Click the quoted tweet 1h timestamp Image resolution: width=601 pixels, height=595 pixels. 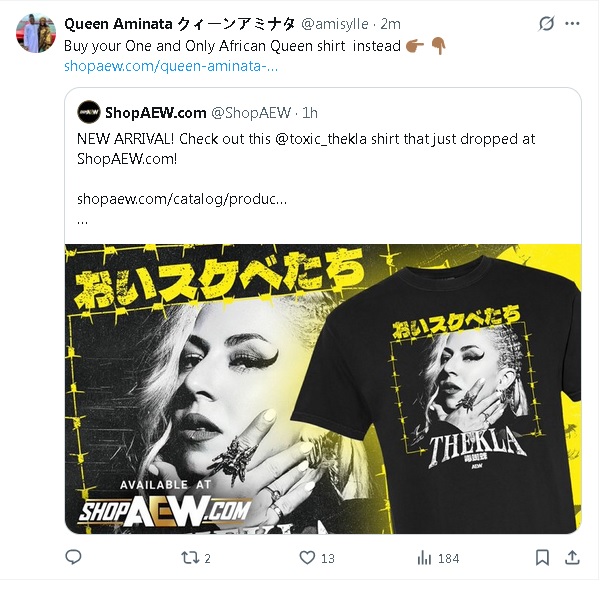(310, 113)
